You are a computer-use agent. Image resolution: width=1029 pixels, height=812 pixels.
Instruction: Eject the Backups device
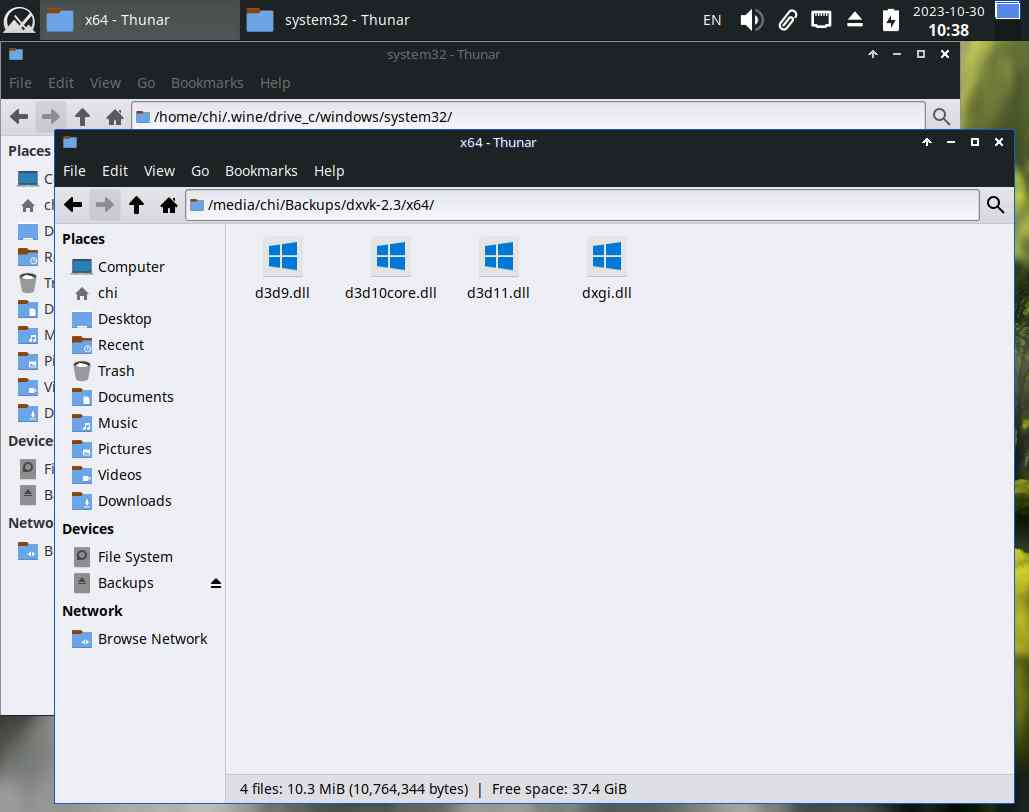click(x=215, y=583)
